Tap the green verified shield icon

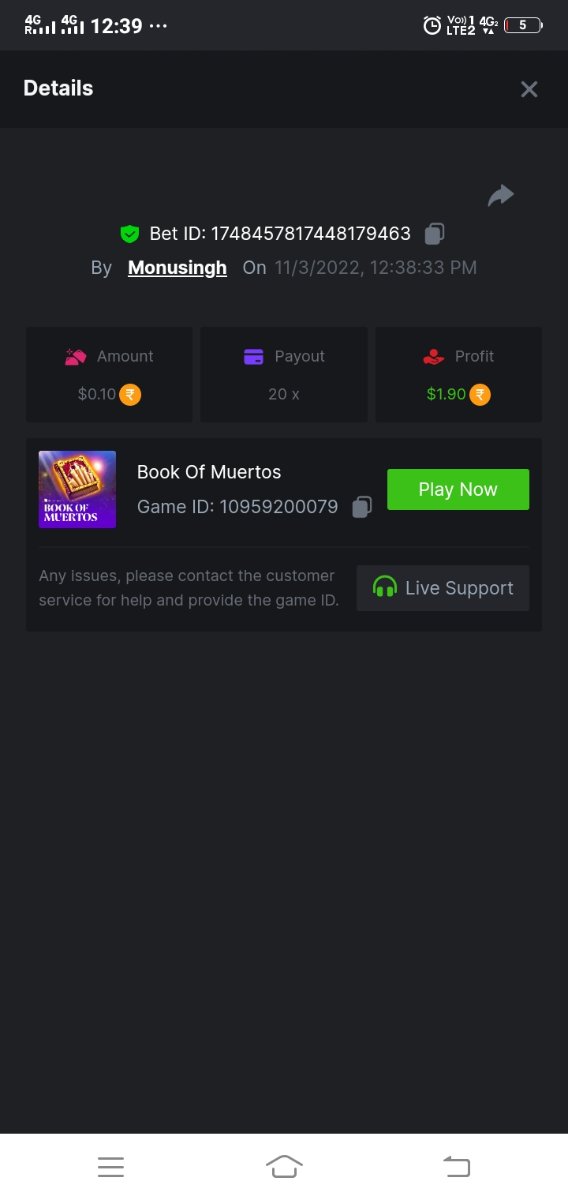pyautogui.click(x=129, y=234)
